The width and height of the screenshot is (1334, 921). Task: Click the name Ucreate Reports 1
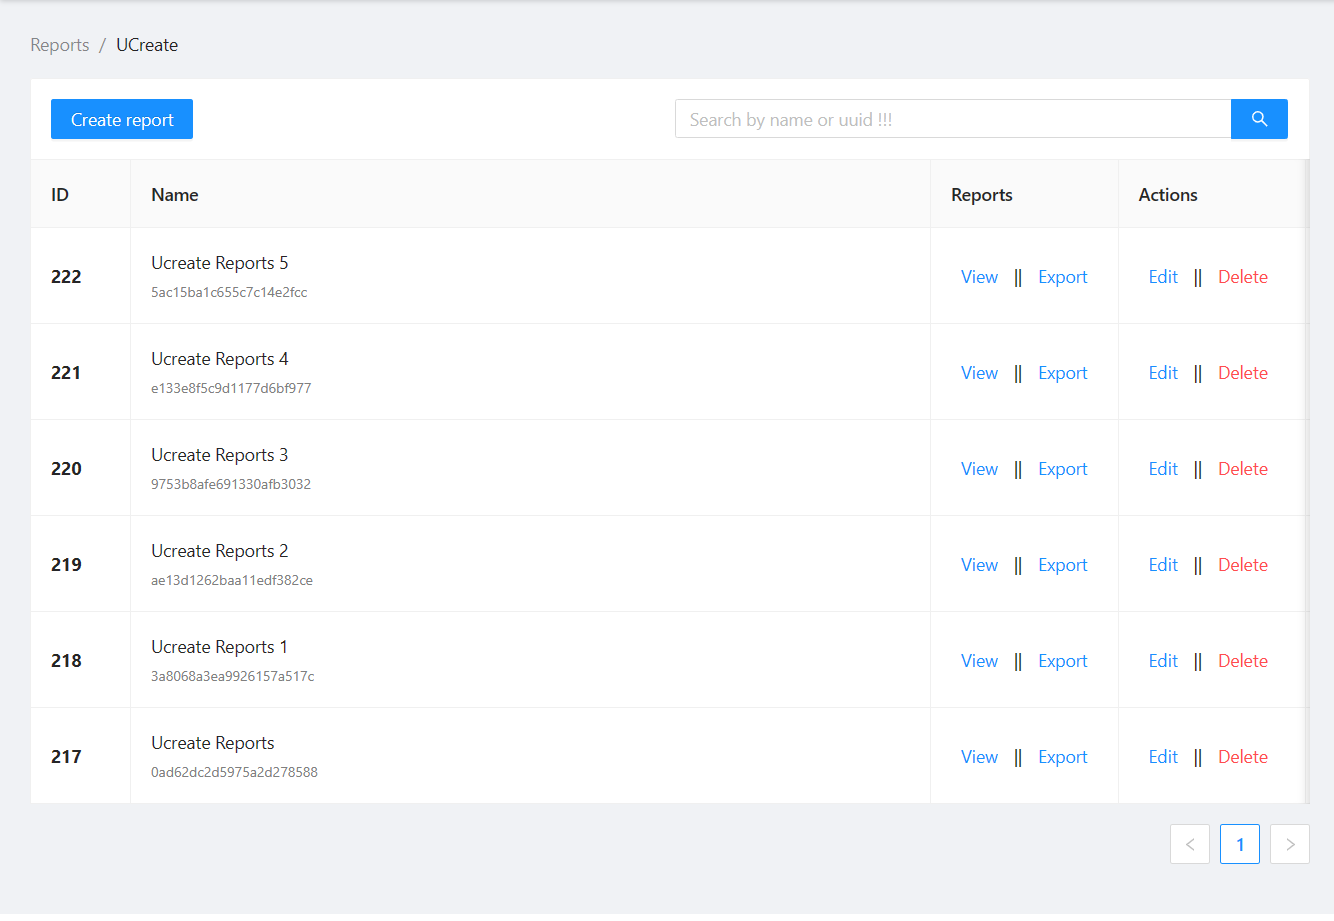pos(220,647)
